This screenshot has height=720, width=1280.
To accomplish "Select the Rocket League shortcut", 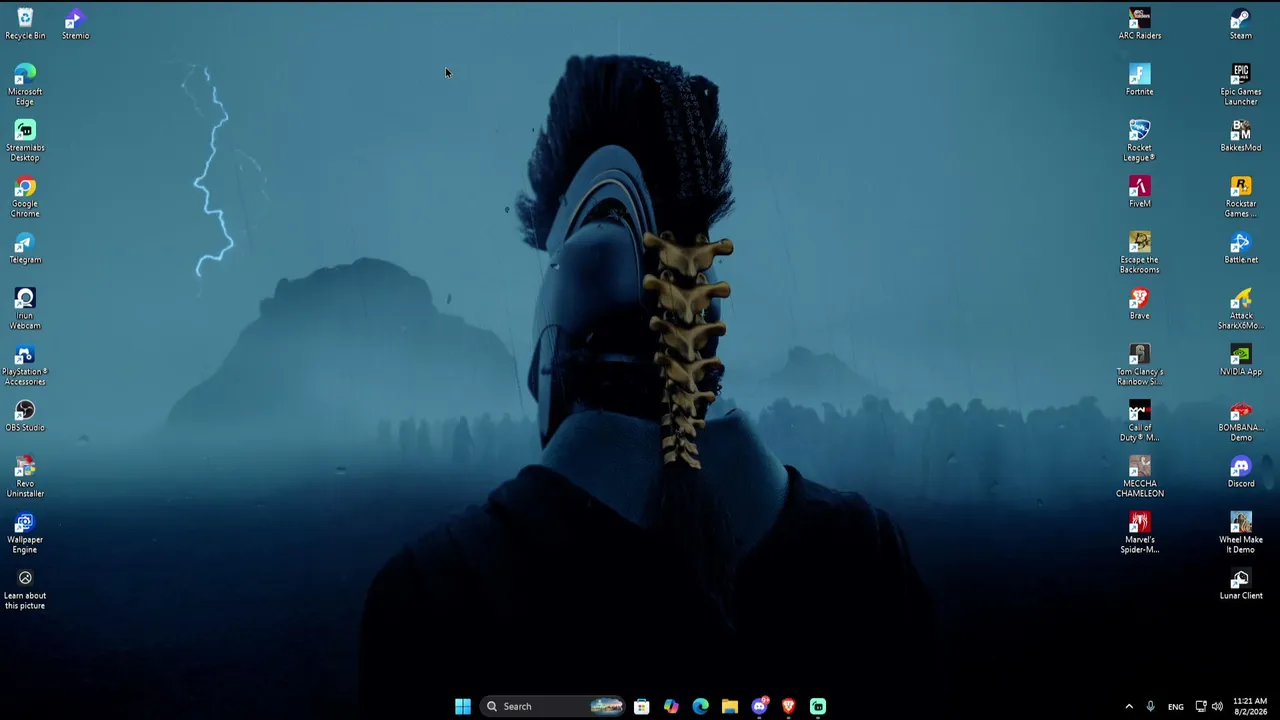I will 1140,141.
